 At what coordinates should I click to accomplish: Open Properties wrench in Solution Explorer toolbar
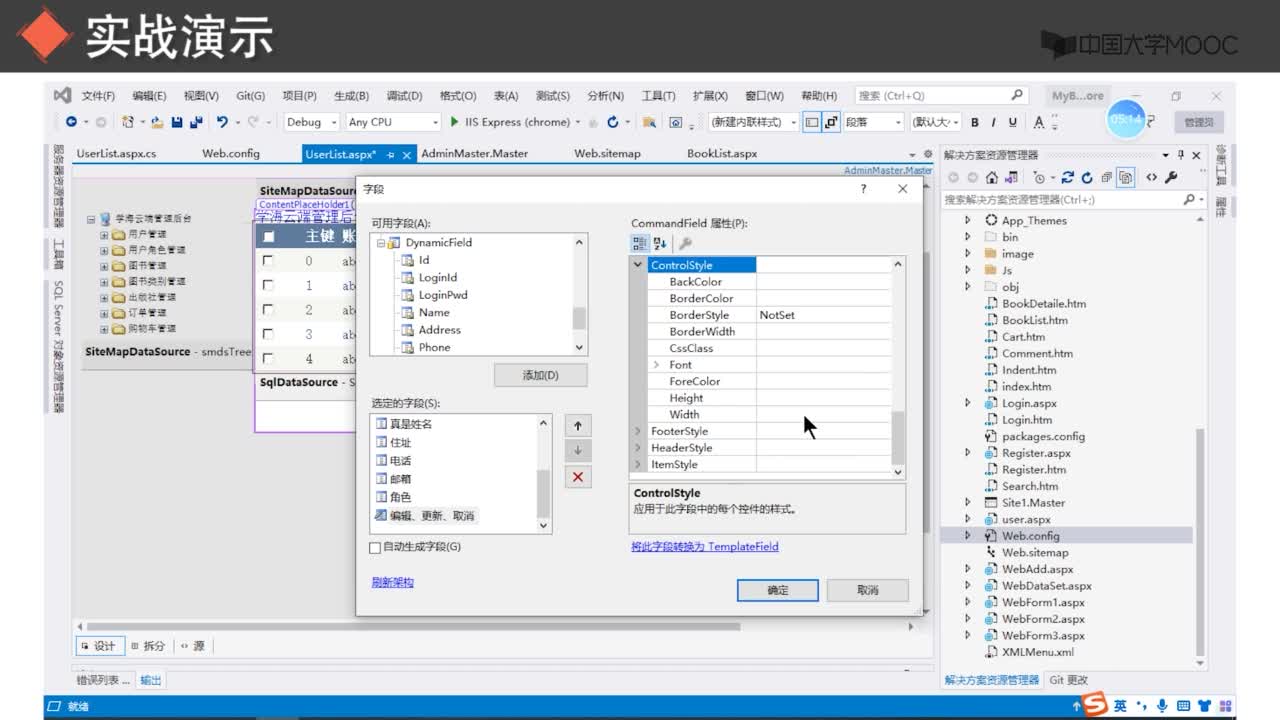click(1171, 177)
